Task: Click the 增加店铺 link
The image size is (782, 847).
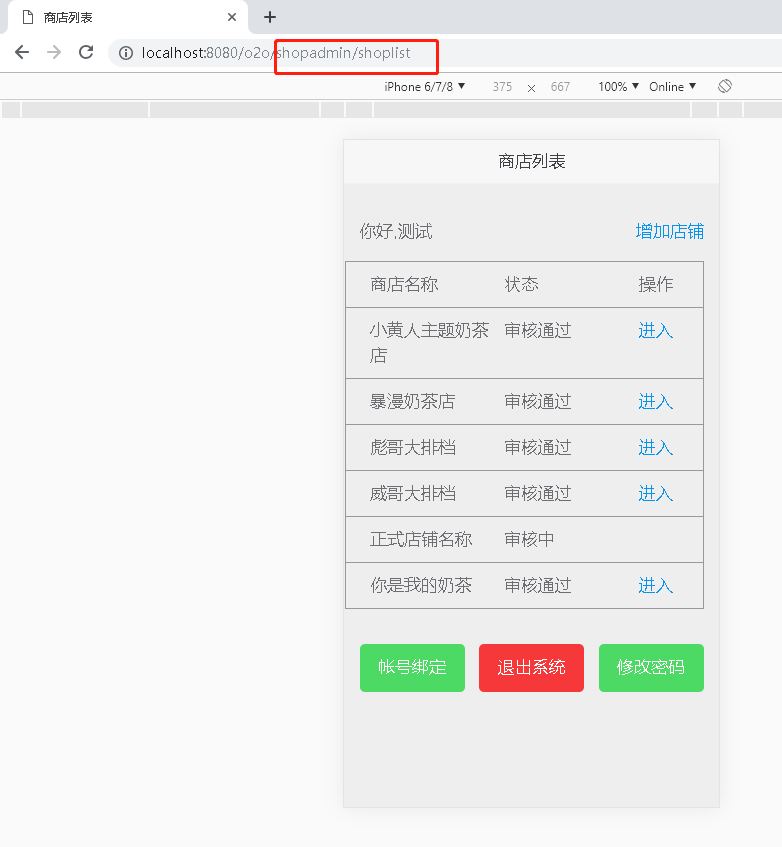Action: click(670, 231)
